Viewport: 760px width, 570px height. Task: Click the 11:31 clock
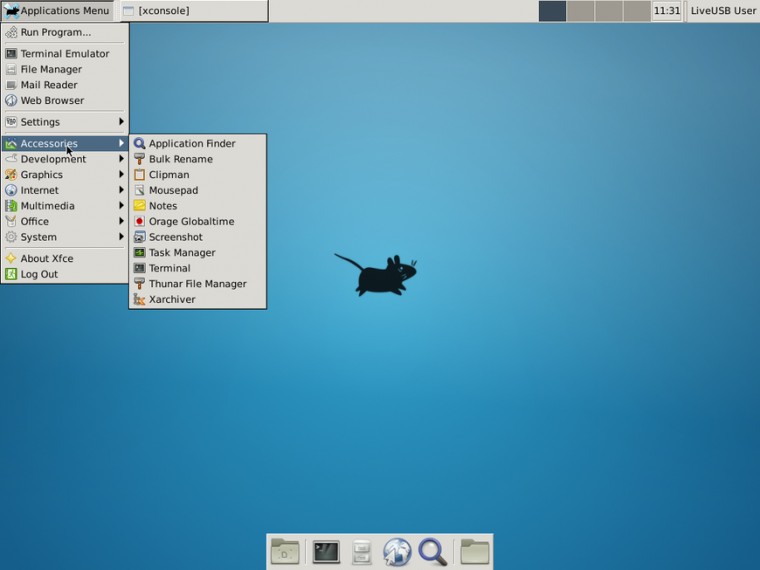667,11
